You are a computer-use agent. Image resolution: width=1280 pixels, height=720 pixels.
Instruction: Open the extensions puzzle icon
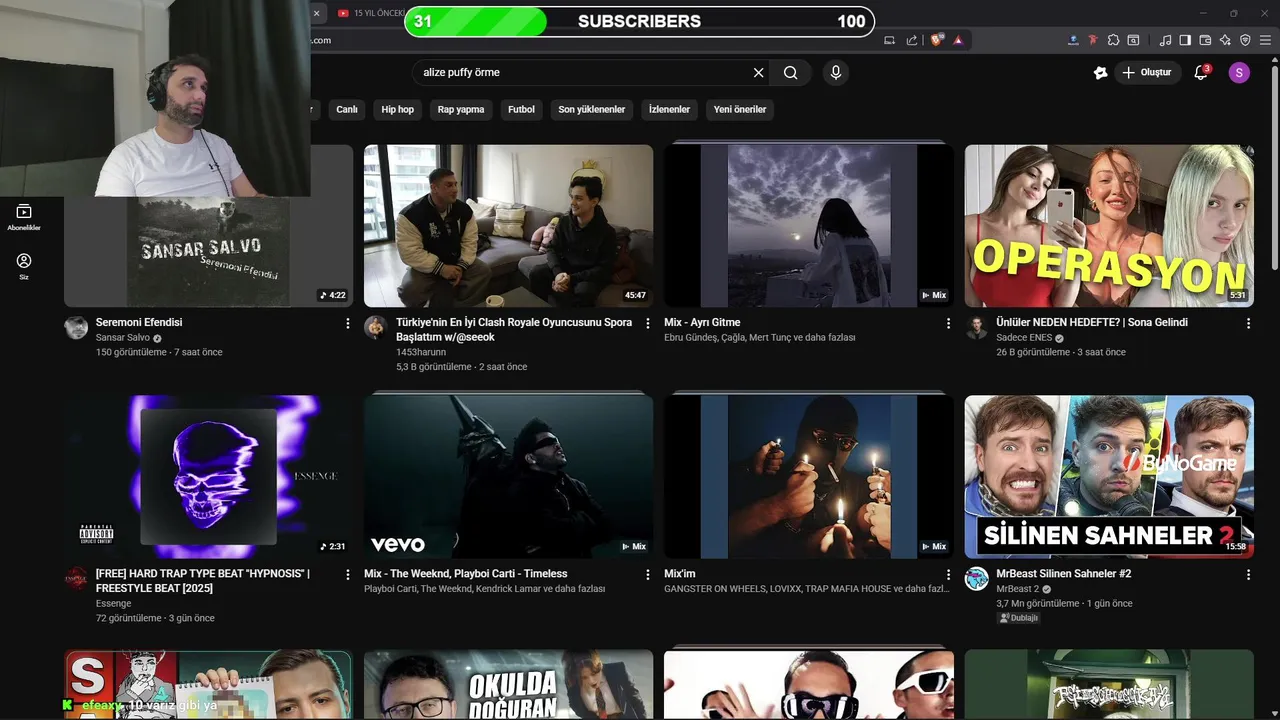click(1113, 40)
